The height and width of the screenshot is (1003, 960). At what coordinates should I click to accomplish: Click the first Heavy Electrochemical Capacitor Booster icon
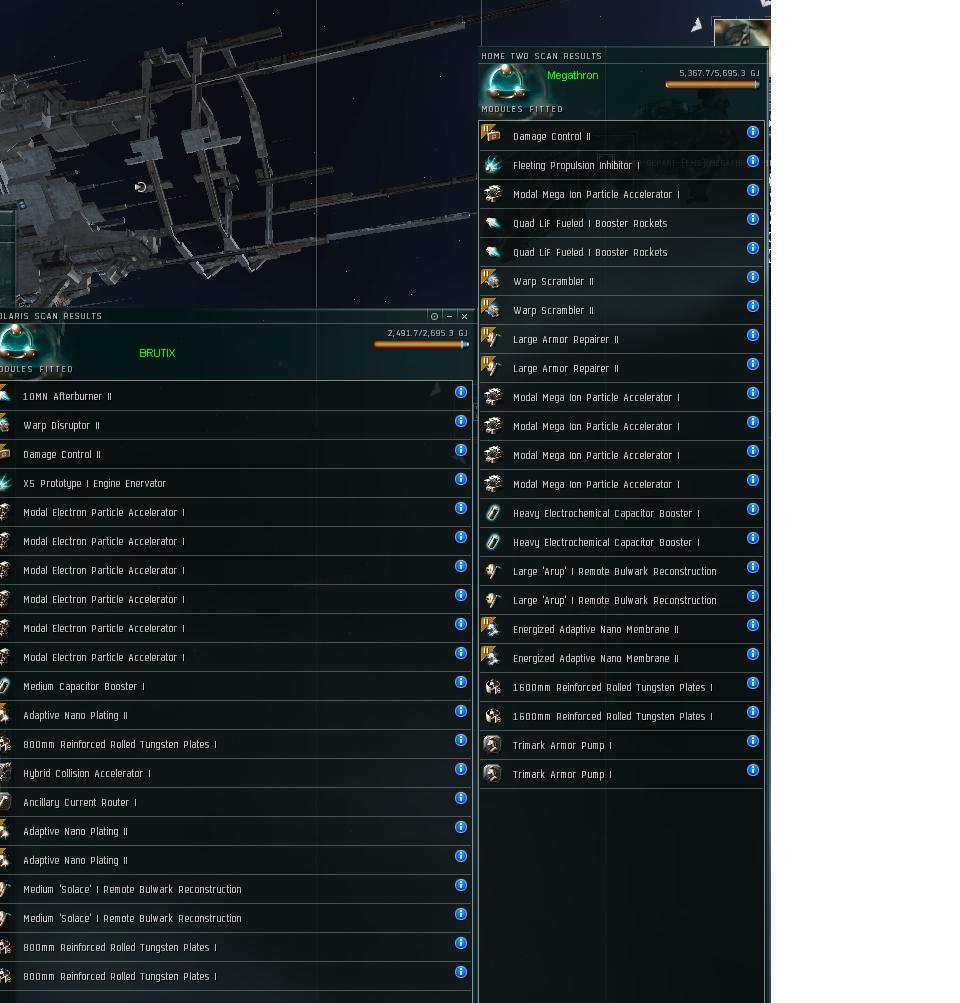coord(492,513)
